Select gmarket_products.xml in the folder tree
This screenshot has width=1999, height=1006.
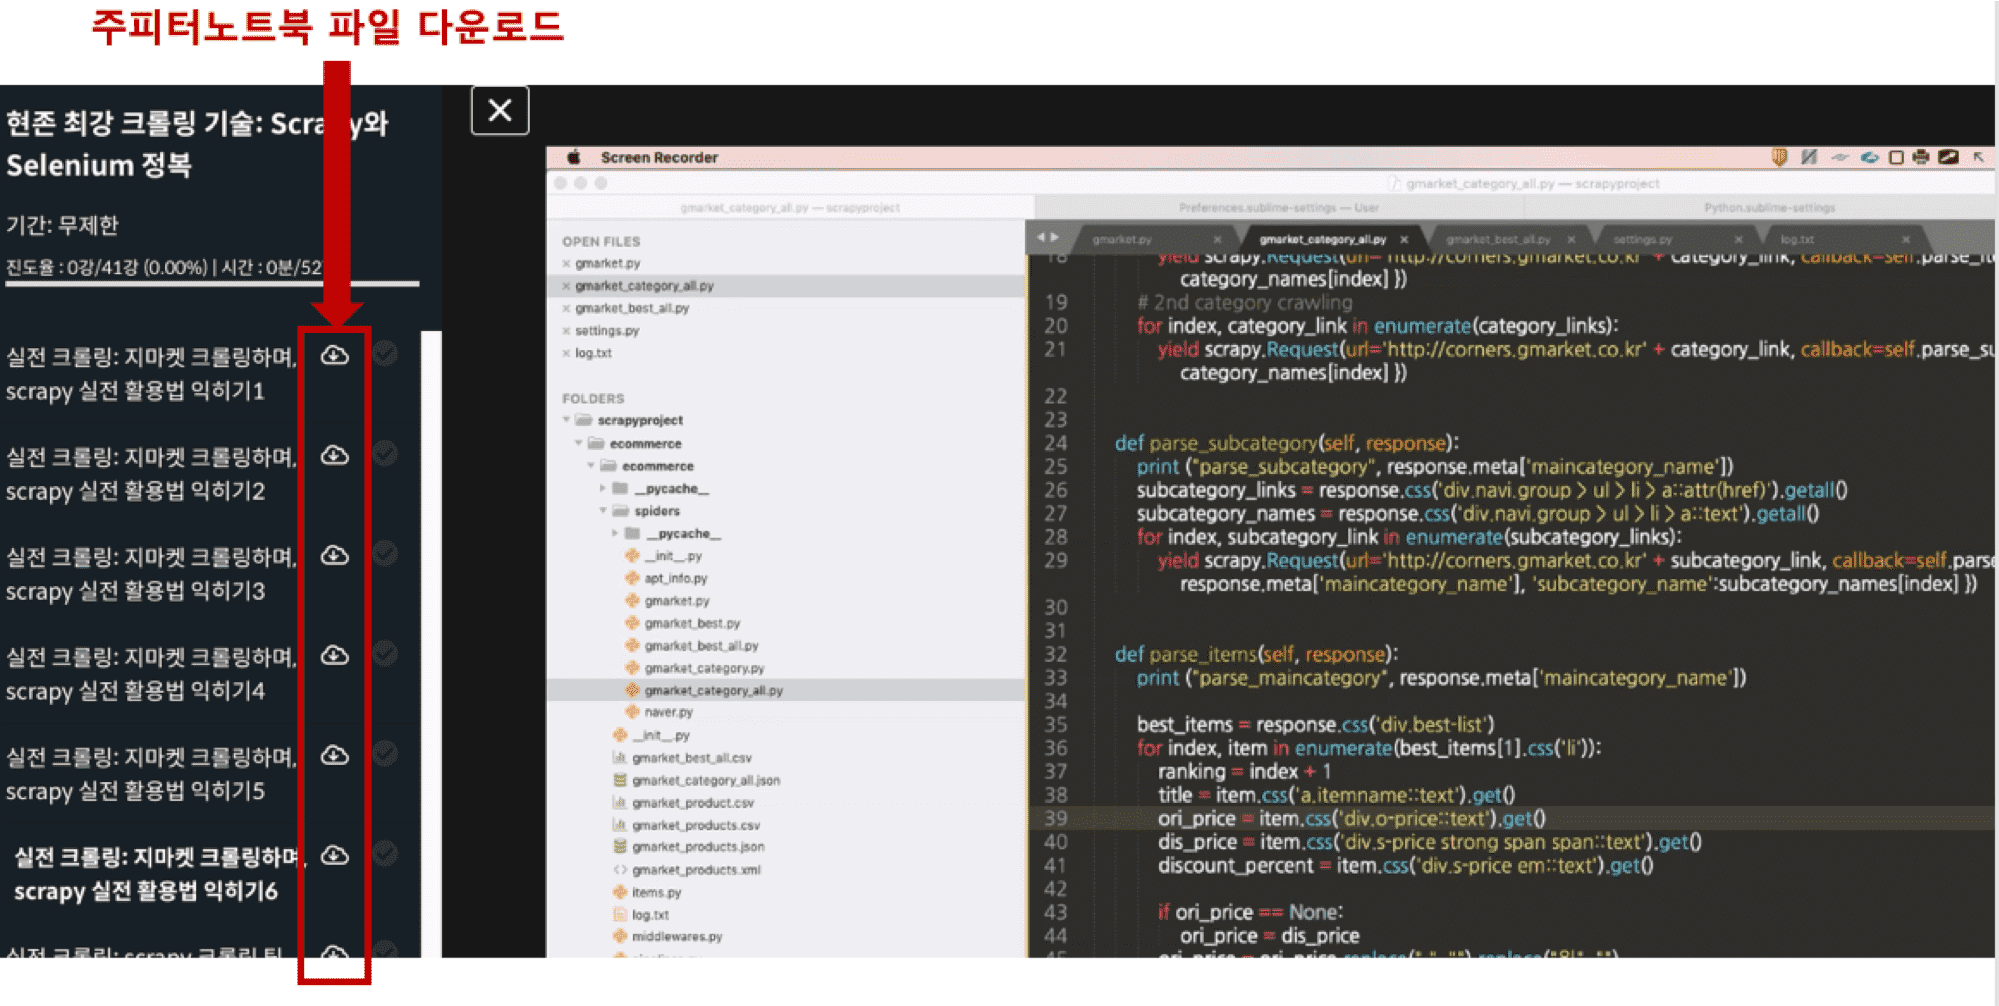[x=696, y=870]
